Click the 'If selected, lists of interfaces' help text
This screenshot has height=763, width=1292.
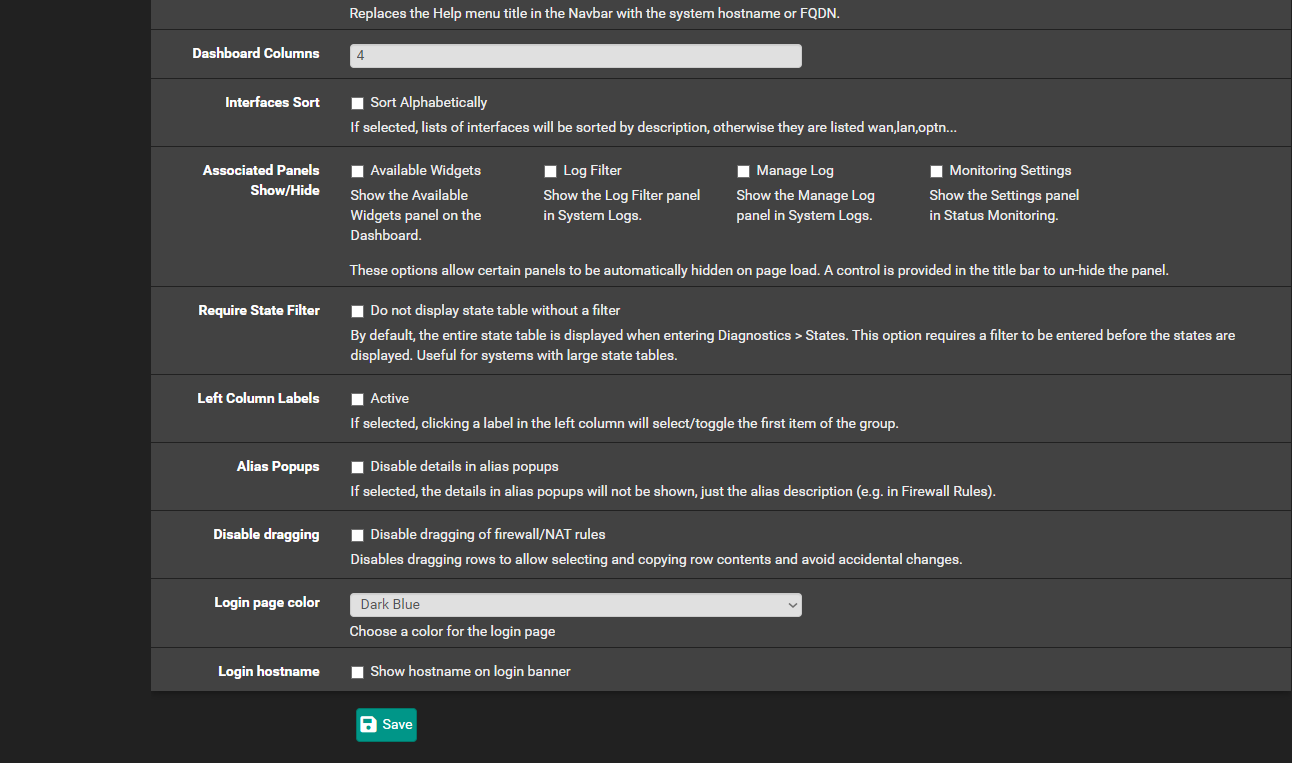pyautogui.click(x=654, y=127)
